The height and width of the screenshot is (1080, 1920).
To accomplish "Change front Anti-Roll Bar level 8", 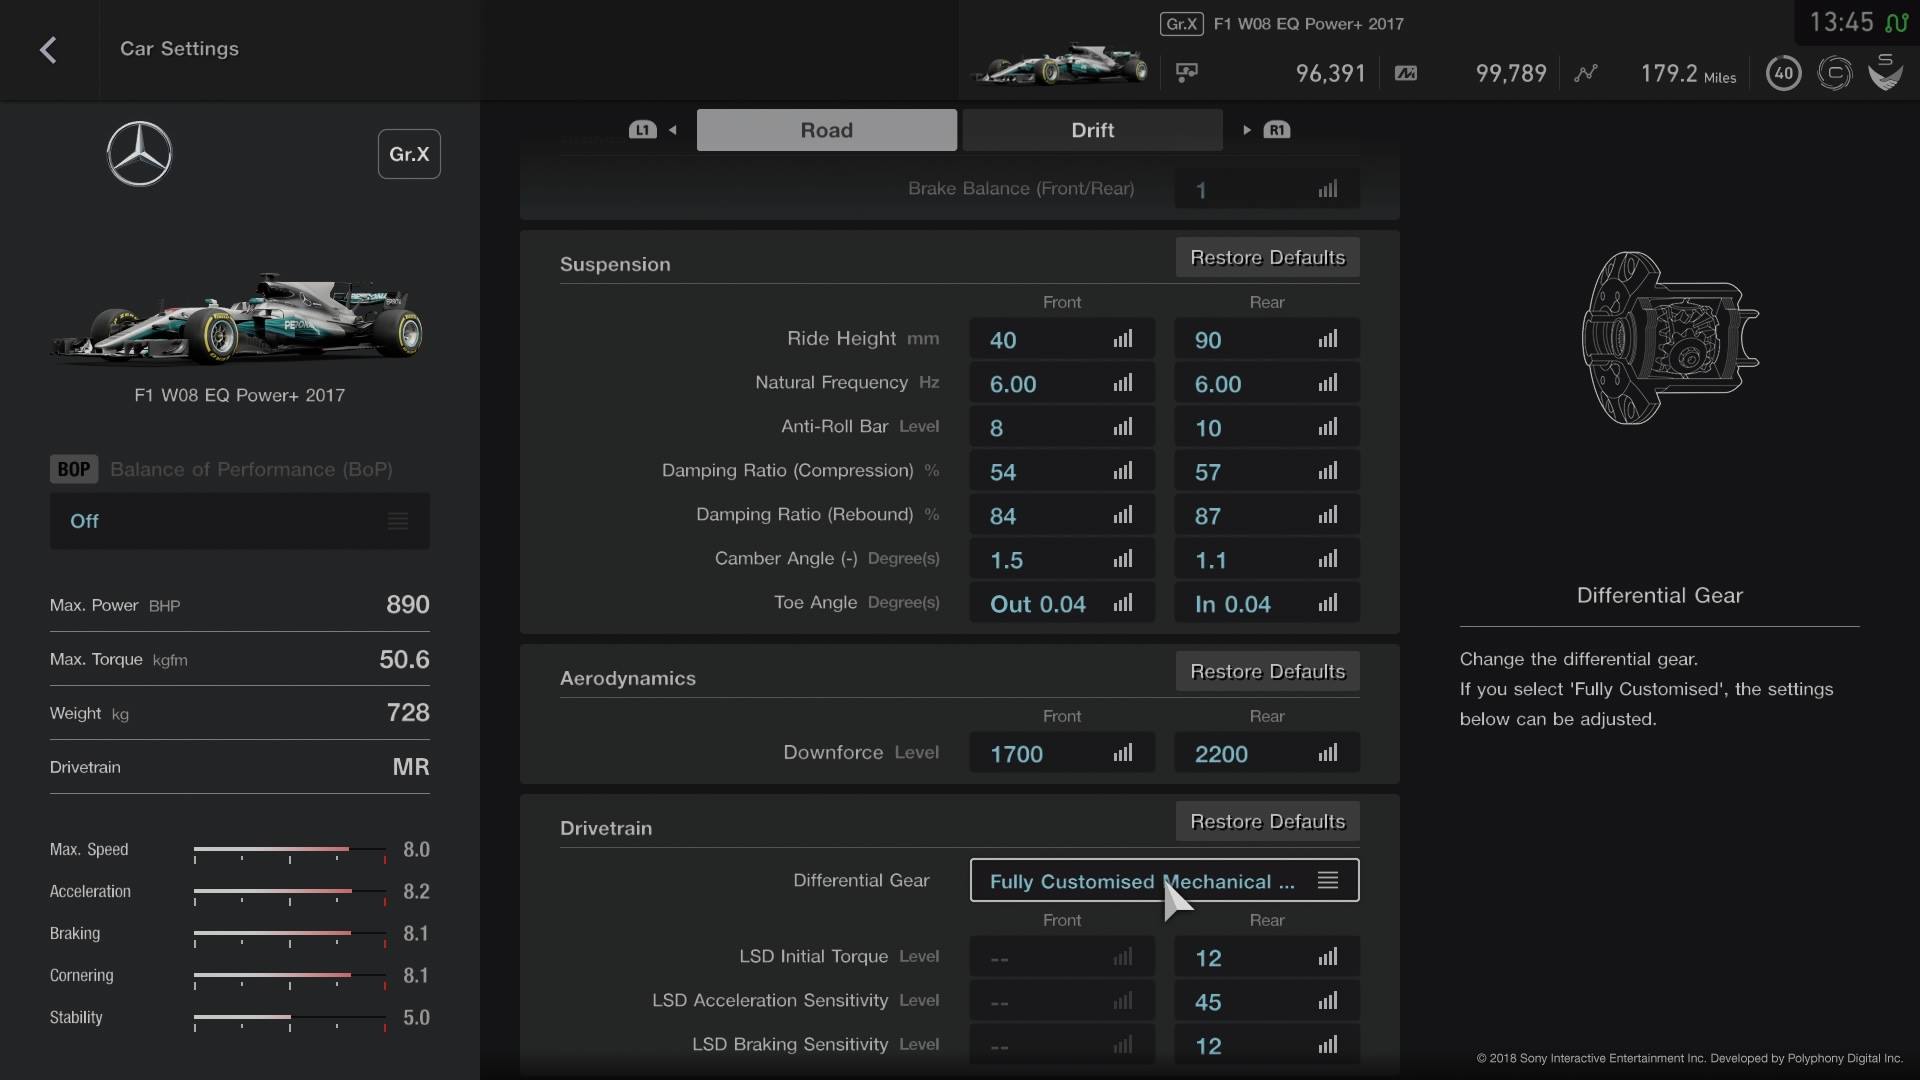I will [x=1062, y=427].
